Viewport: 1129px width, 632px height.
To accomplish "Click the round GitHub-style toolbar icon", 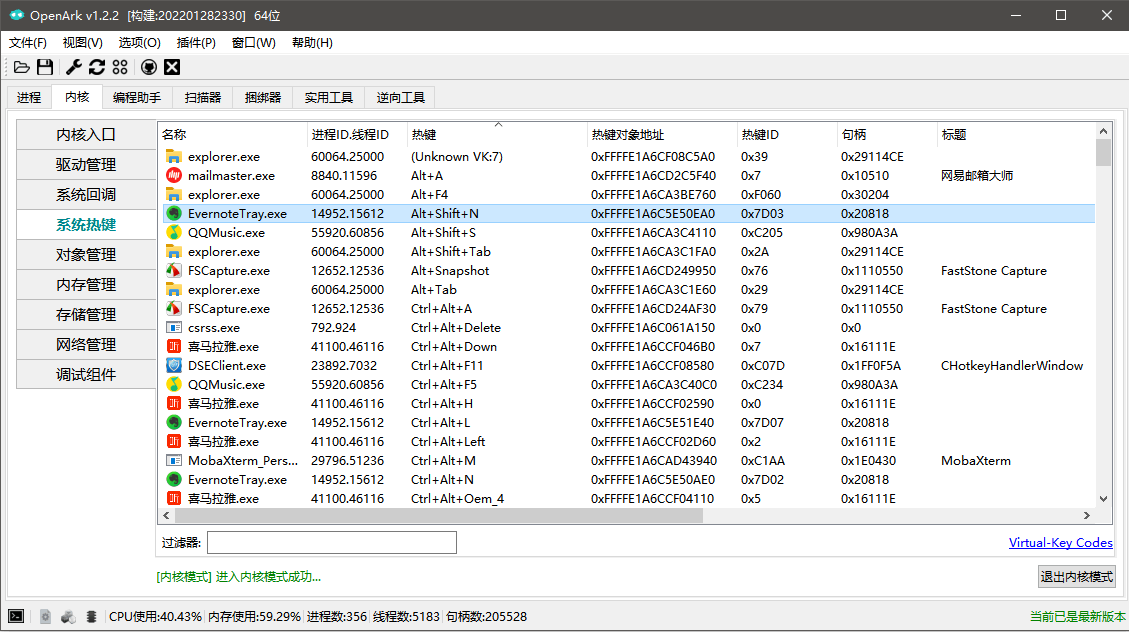I will click(x=149, y=67).
